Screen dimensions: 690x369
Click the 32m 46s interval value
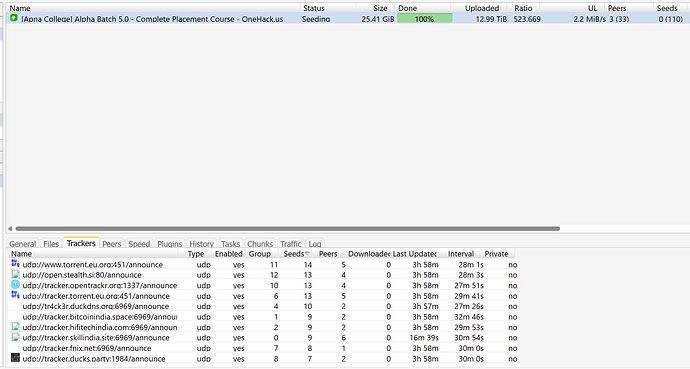click(469, 317)
